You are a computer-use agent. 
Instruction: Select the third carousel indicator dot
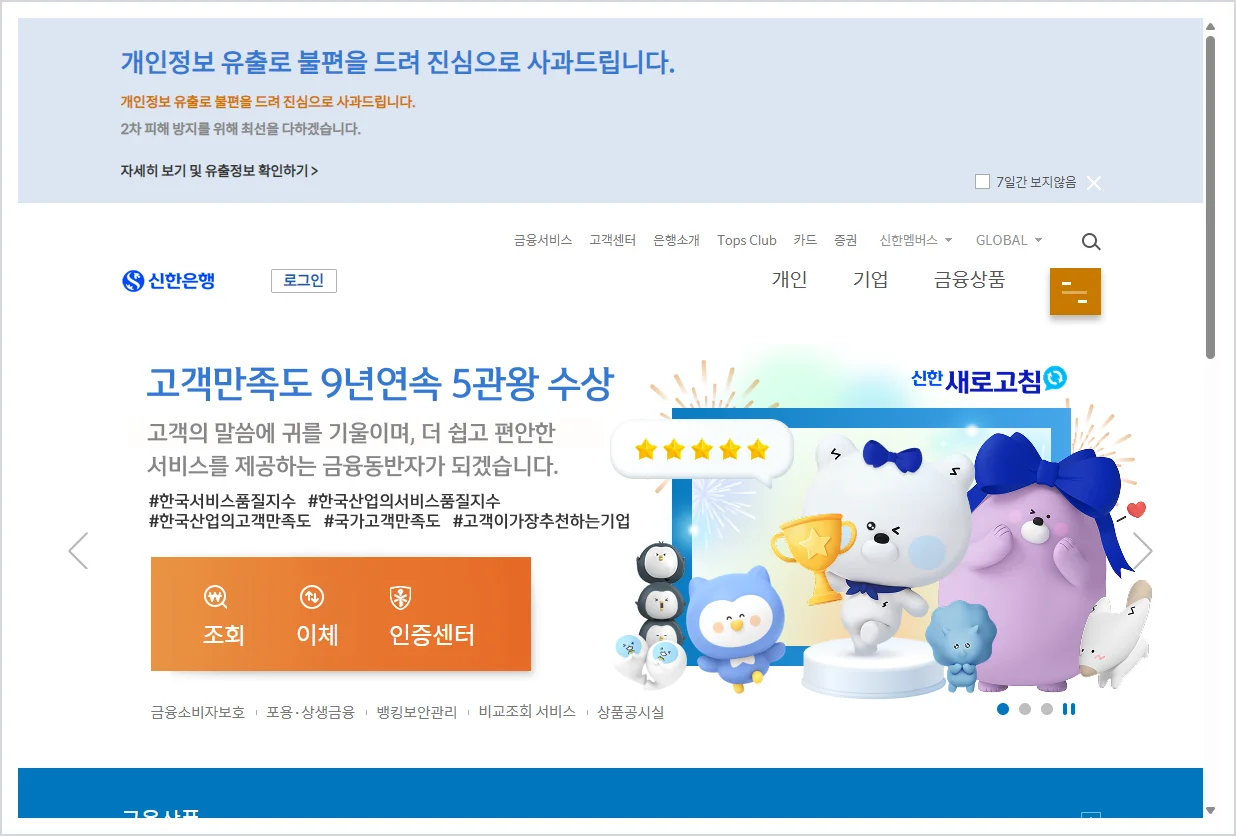tap(1047, 709)
